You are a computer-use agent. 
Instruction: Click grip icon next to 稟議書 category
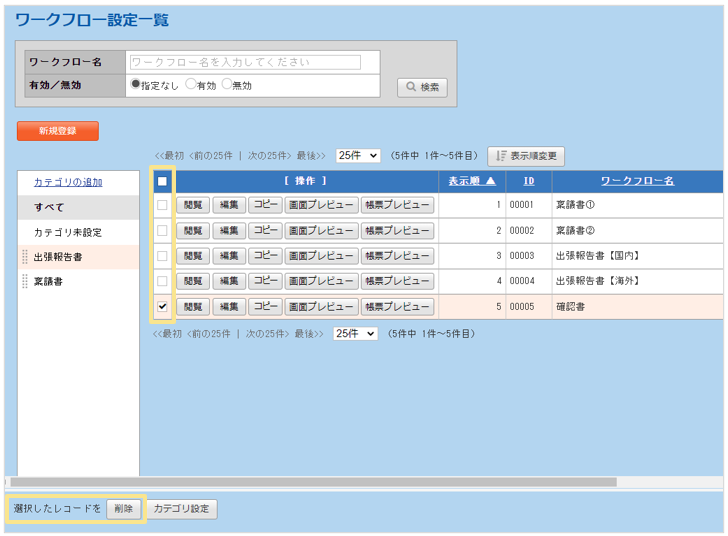25,282
